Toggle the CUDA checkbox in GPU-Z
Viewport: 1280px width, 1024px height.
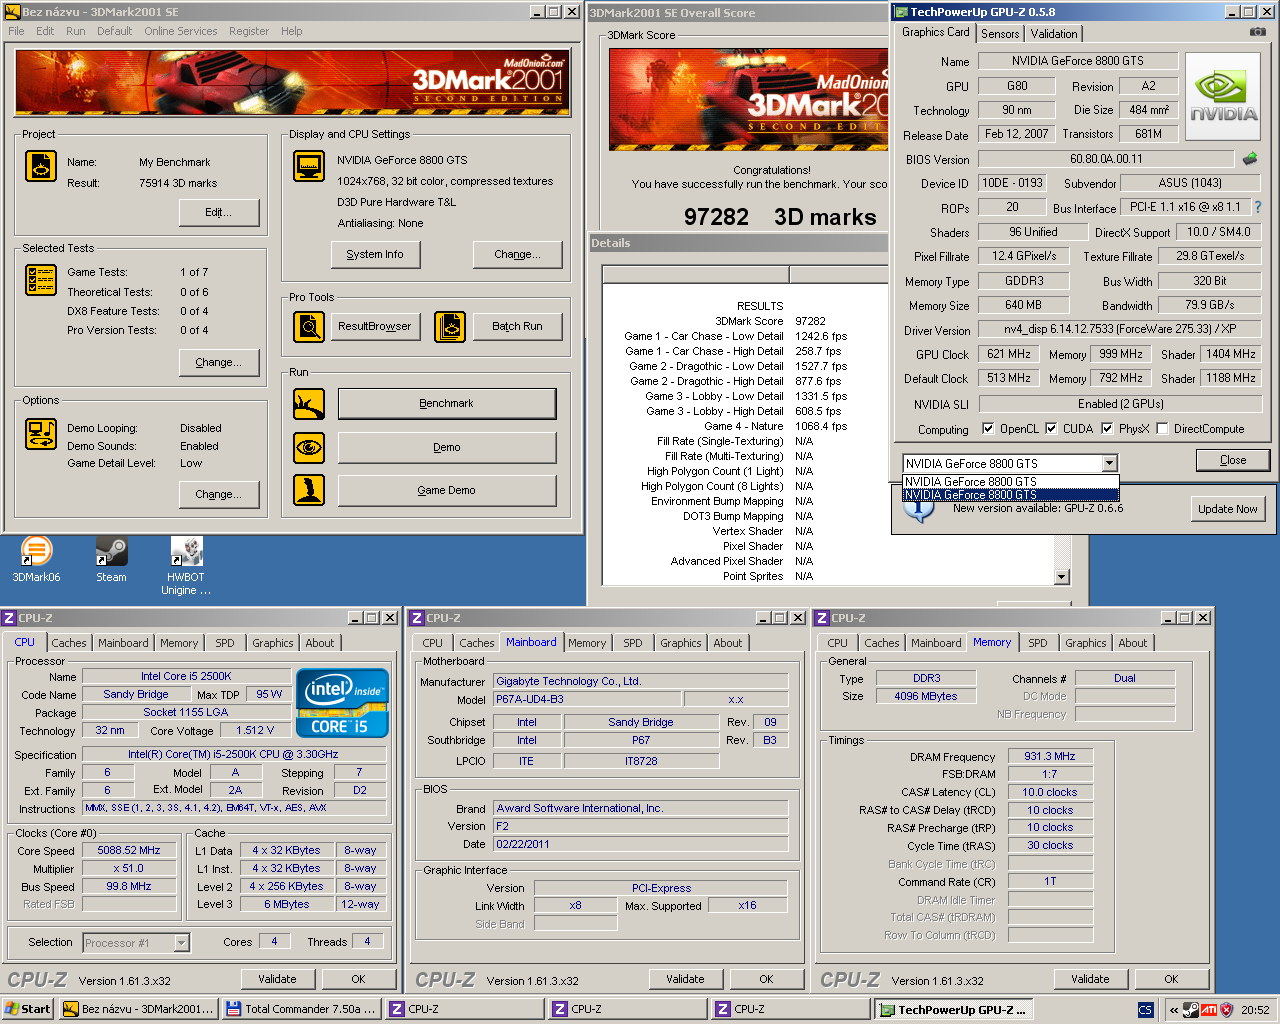1051,429
